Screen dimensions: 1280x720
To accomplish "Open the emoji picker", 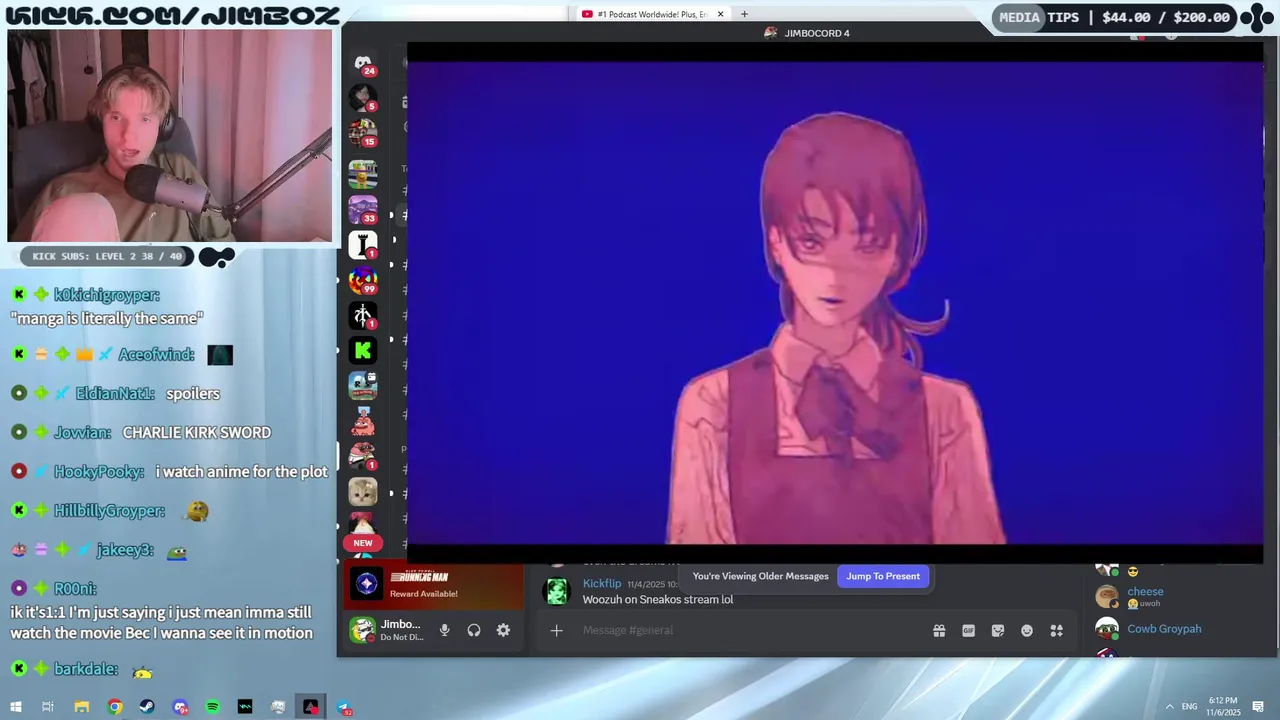I will pos(1026,630).
